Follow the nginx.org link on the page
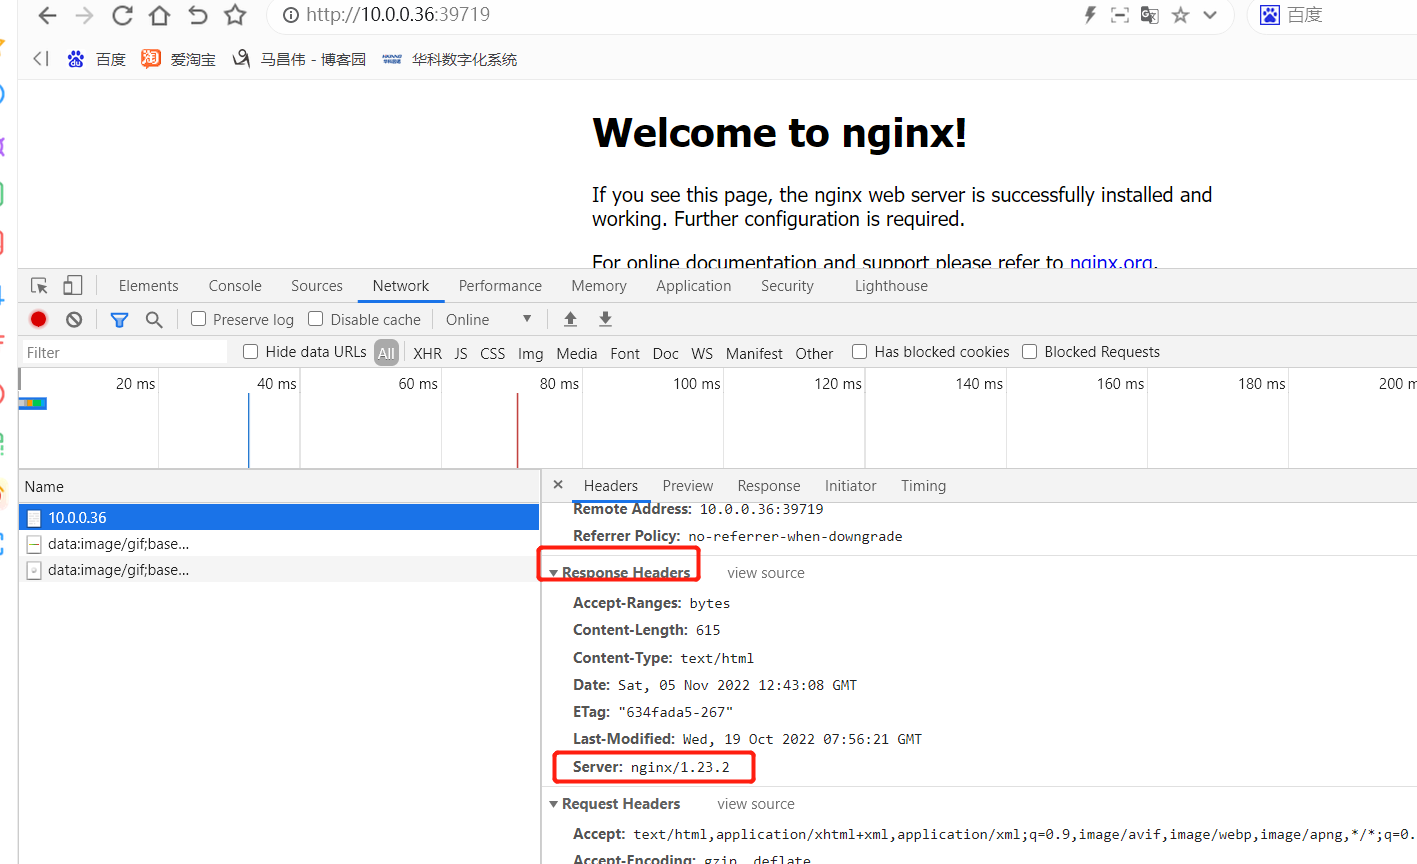The image size is (1417, 864). (x=1110, y=262)
